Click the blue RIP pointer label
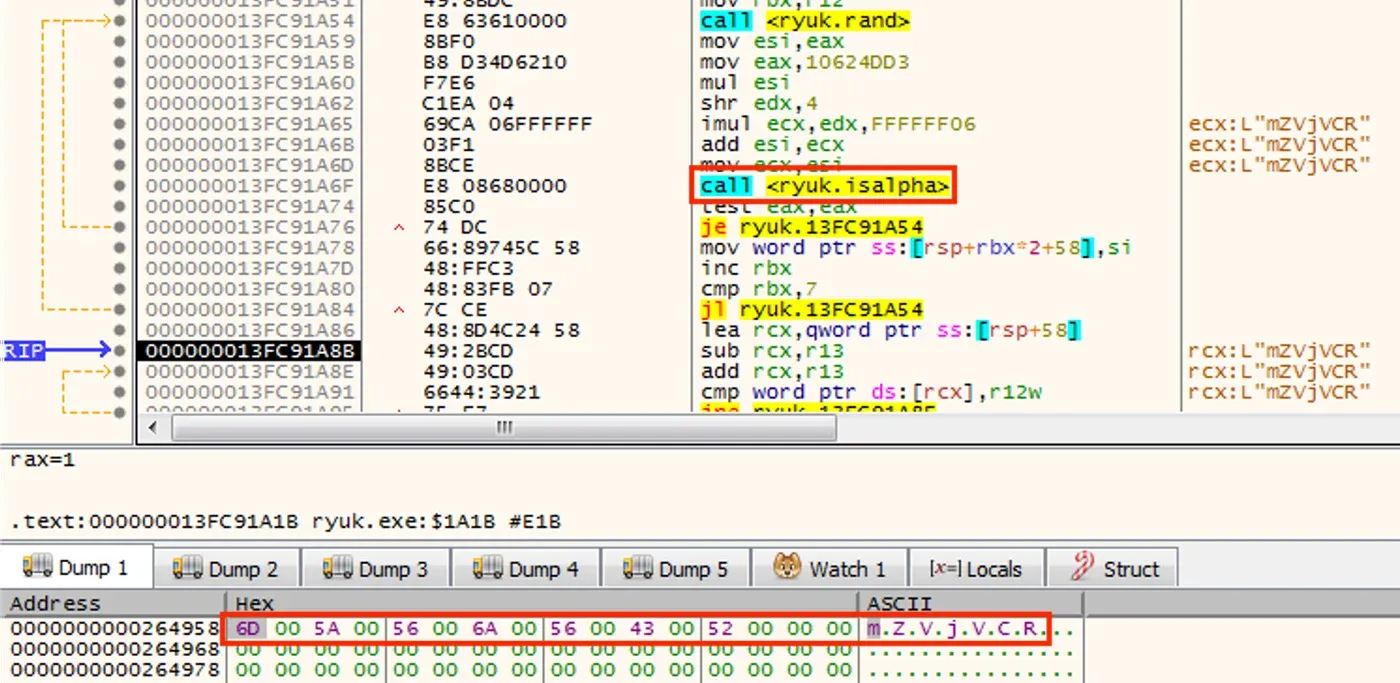The width and height of the screenshot is (1400, 683). click(x=22, y=350)
